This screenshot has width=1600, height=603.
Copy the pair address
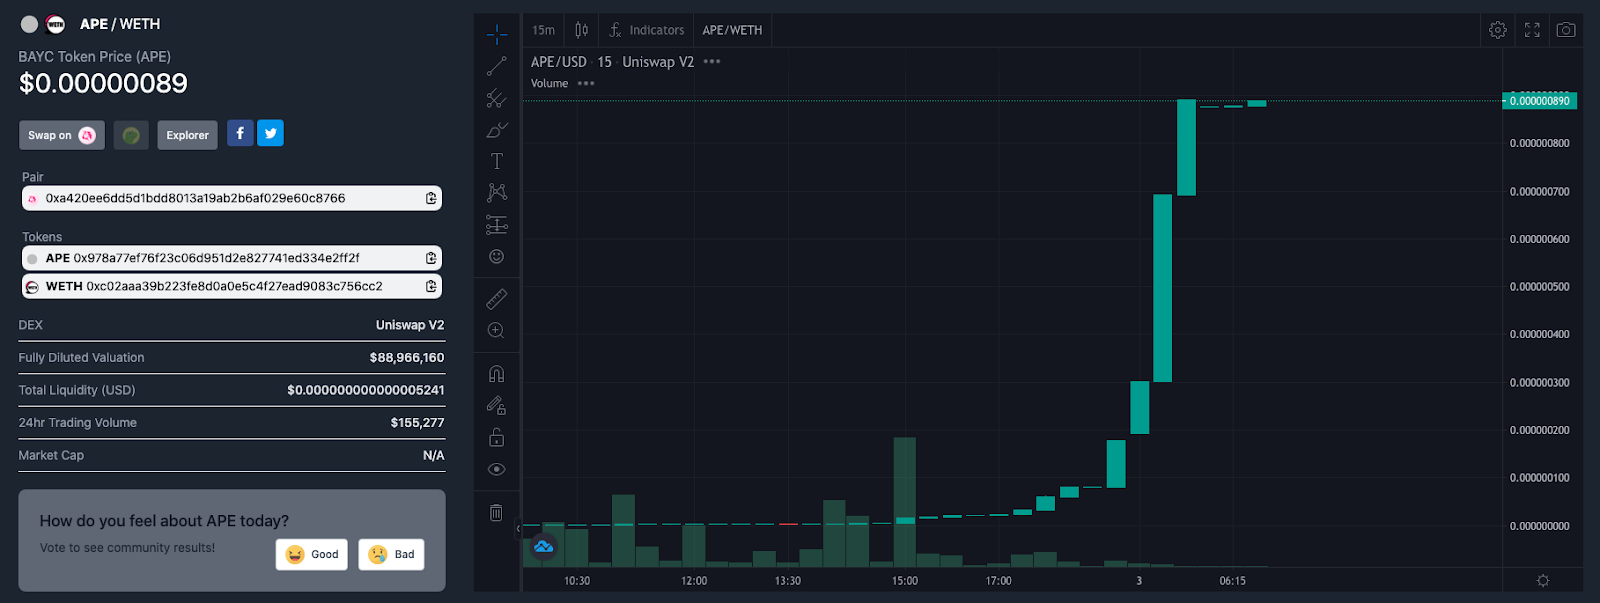coord(431,198)
